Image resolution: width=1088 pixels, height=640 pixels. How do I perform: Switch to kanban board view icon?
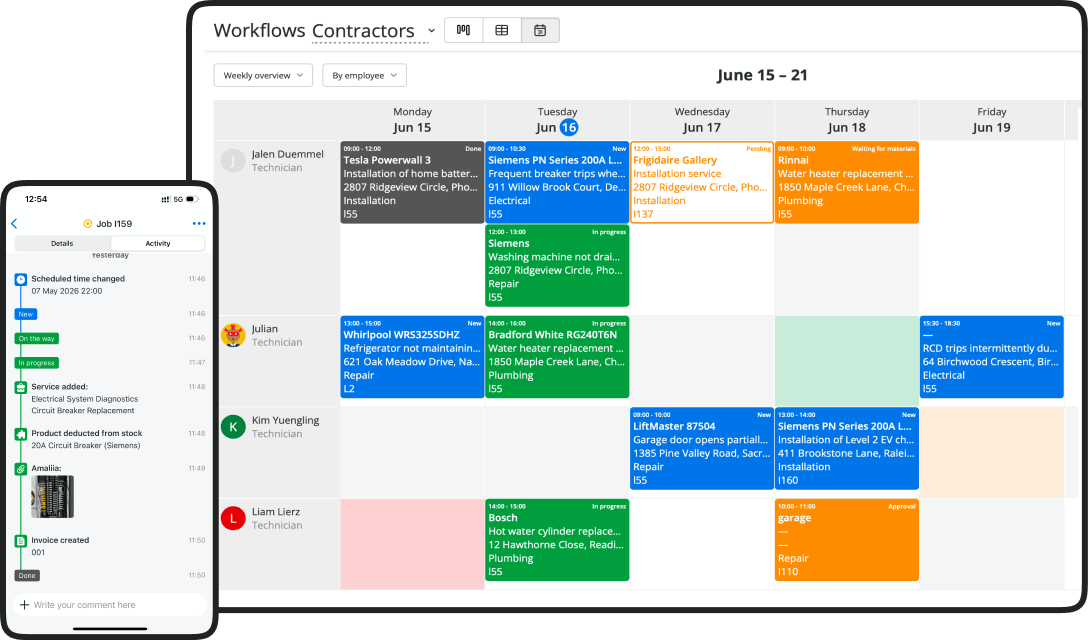463,30
